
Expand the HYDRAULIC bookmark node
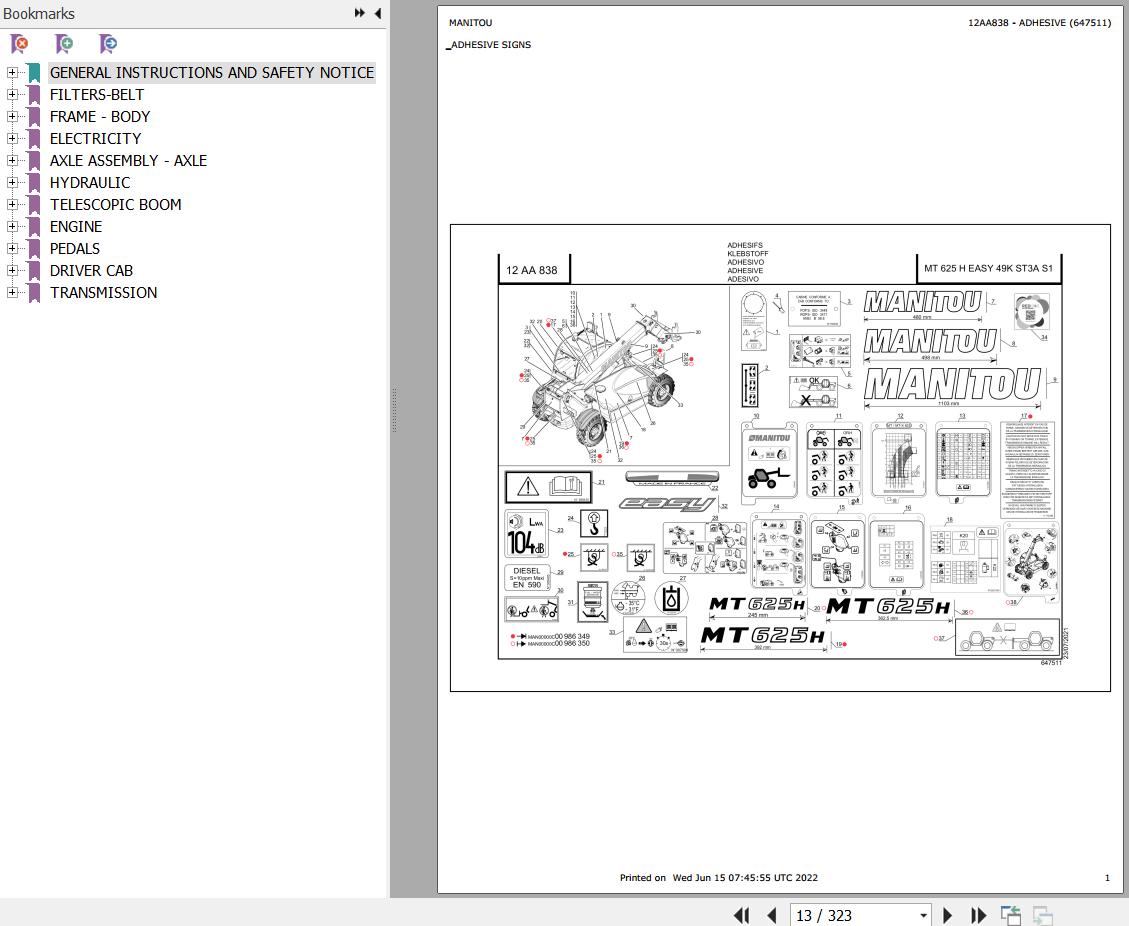pyautogui.click(x=12, y=183)
